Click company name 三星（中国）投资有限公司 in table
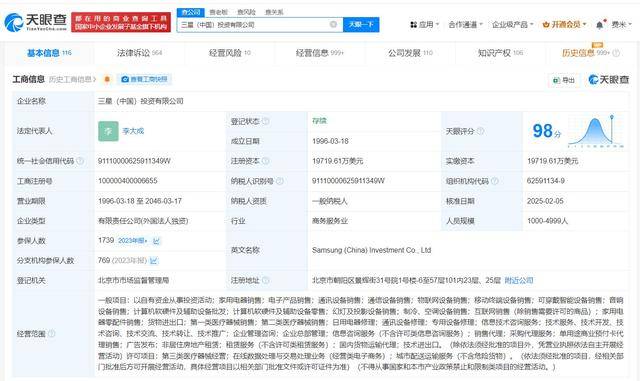This screenshot has width=640, height=381. pos(141,101)
